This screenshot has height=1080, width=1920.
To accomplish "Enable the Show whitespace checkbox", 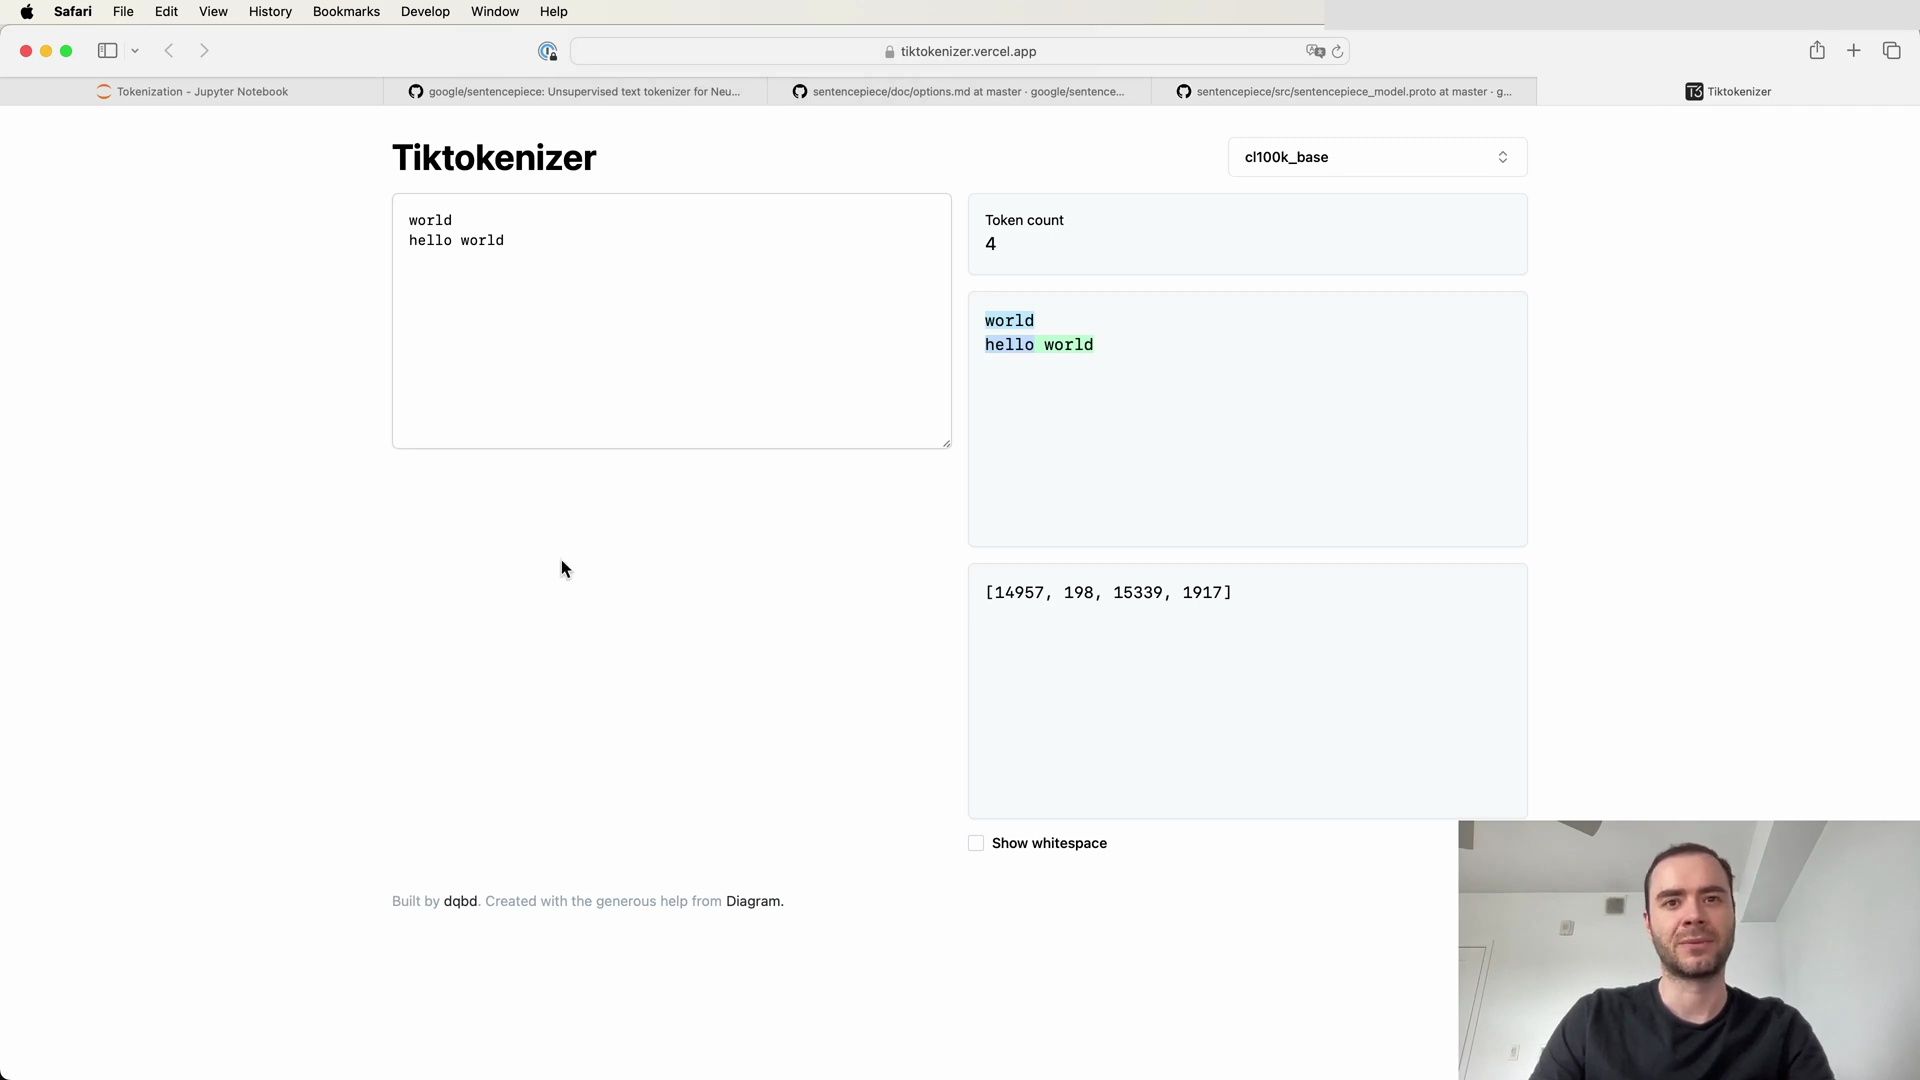I will 976,843.
